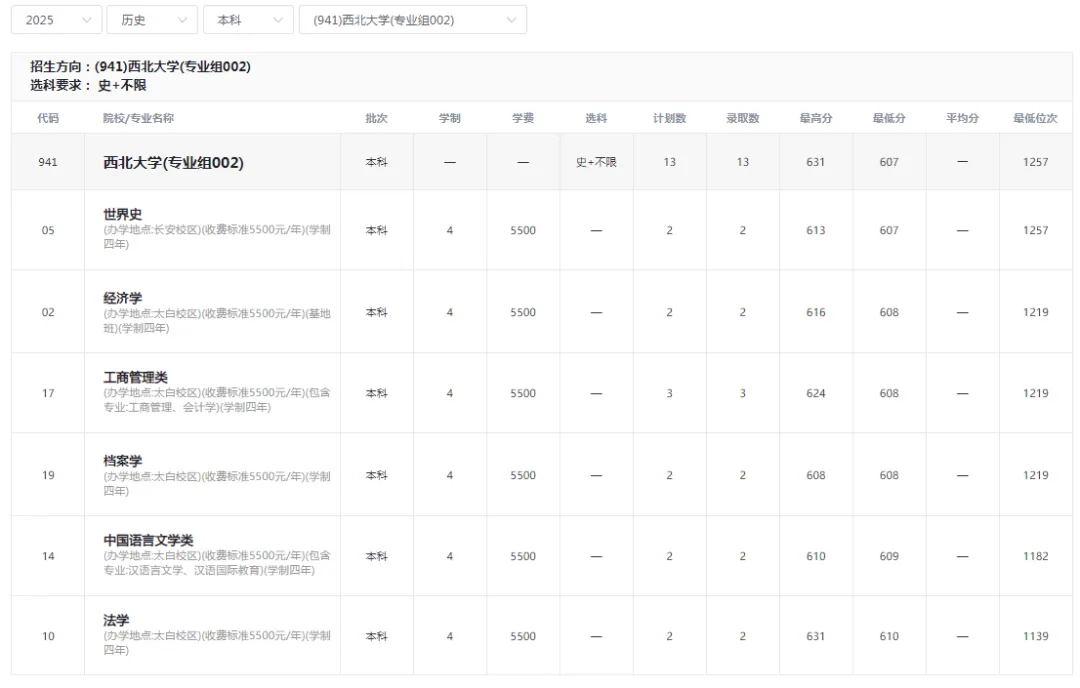Click the 最低位次 column header
The width and height of the screenshot is (1080, 688).
tap(1035, 118)
